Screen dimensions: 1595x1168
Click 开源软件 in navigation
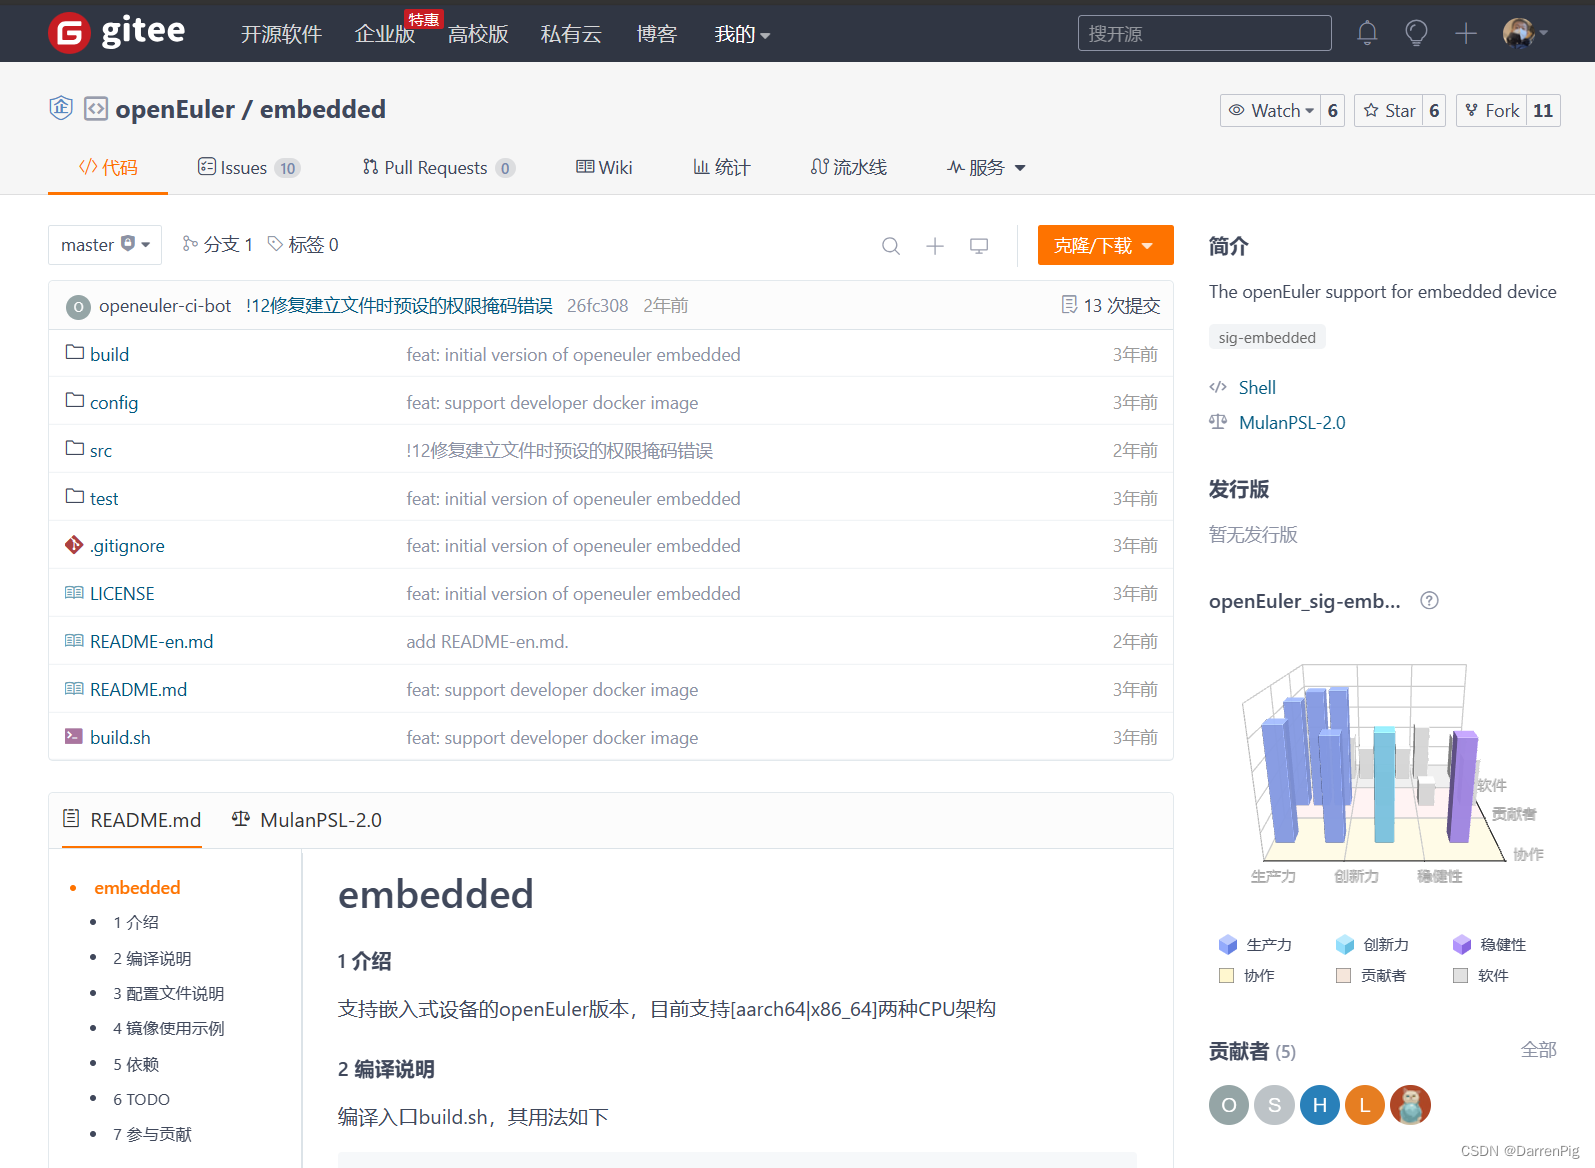tap(281, 34)
